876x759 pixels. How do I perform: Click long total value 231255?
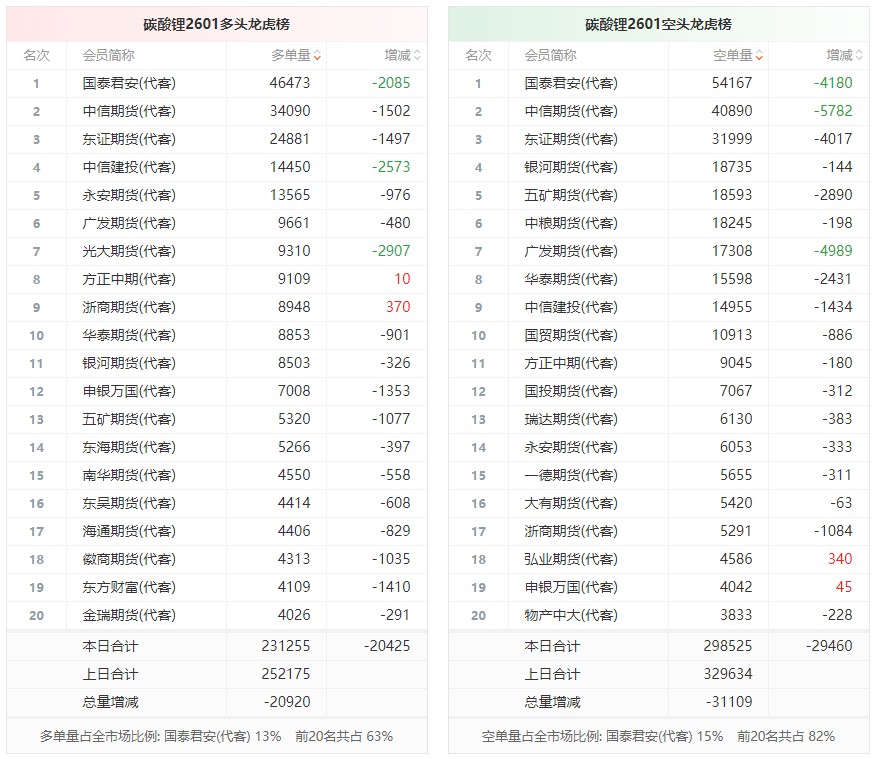tap(285, 646)
